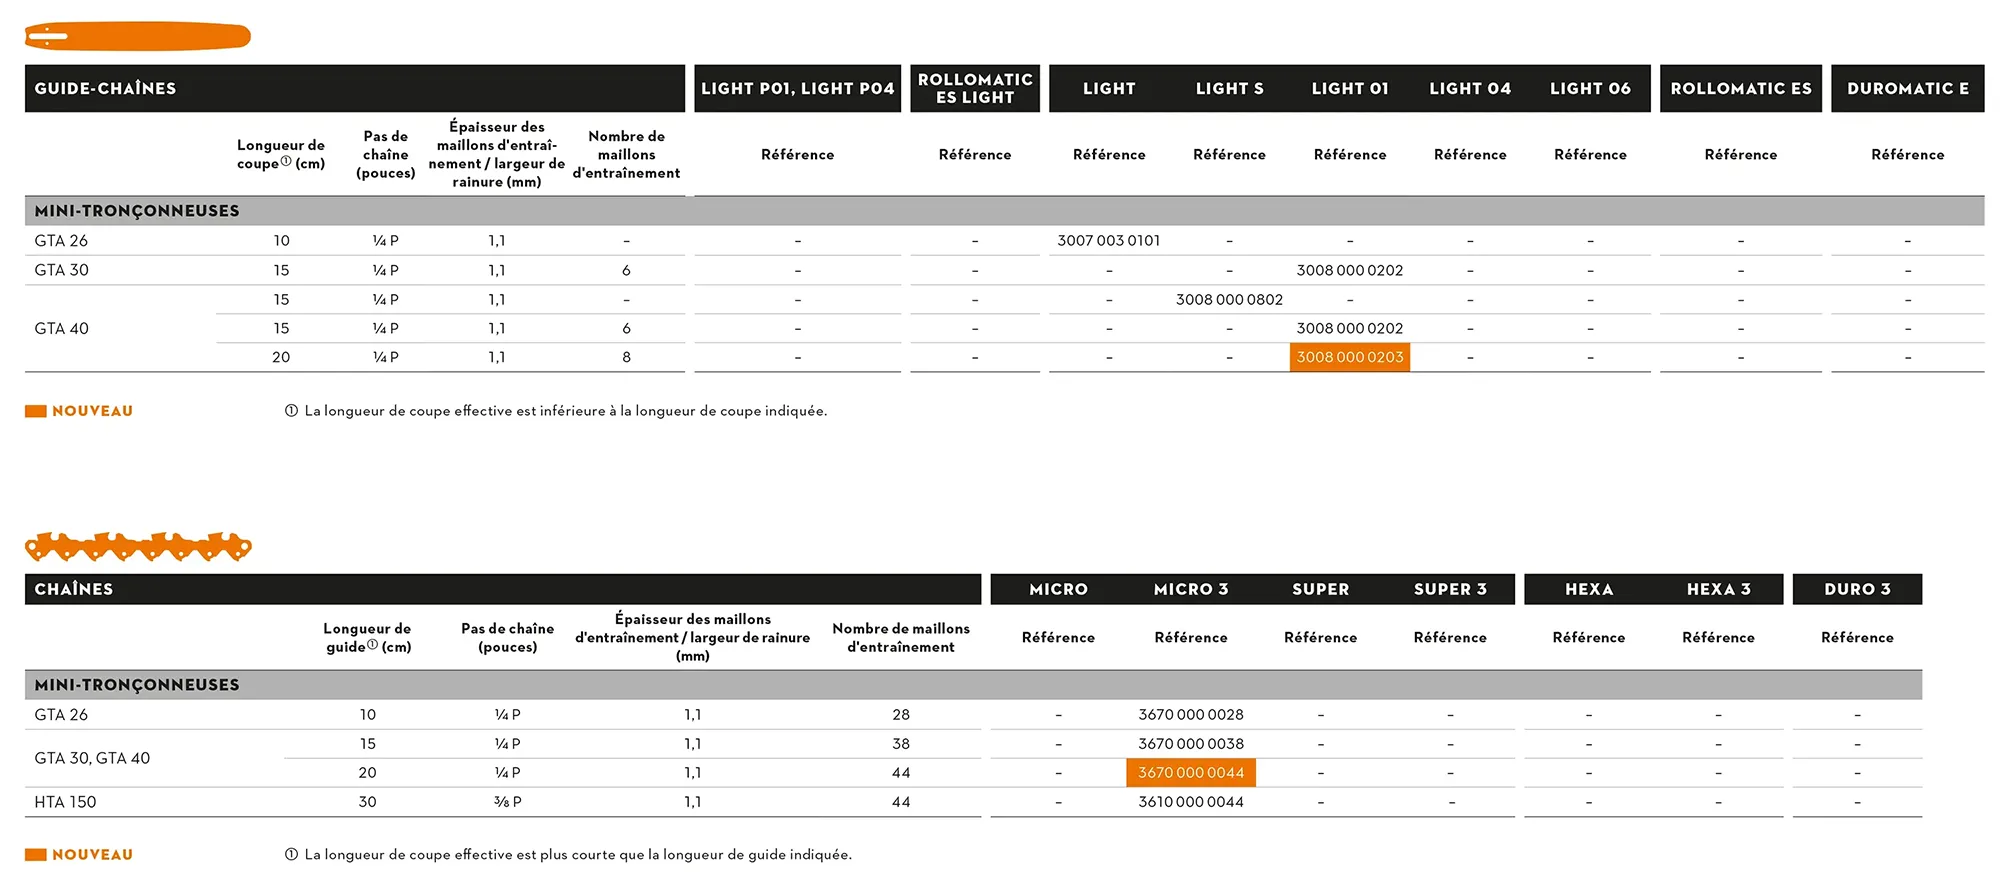Viewport: 2000px width, 889px height.
Task: Click the 'Pas de chaîne (pouces)' heading in guide-chaînes table
Action: [386, 154]
